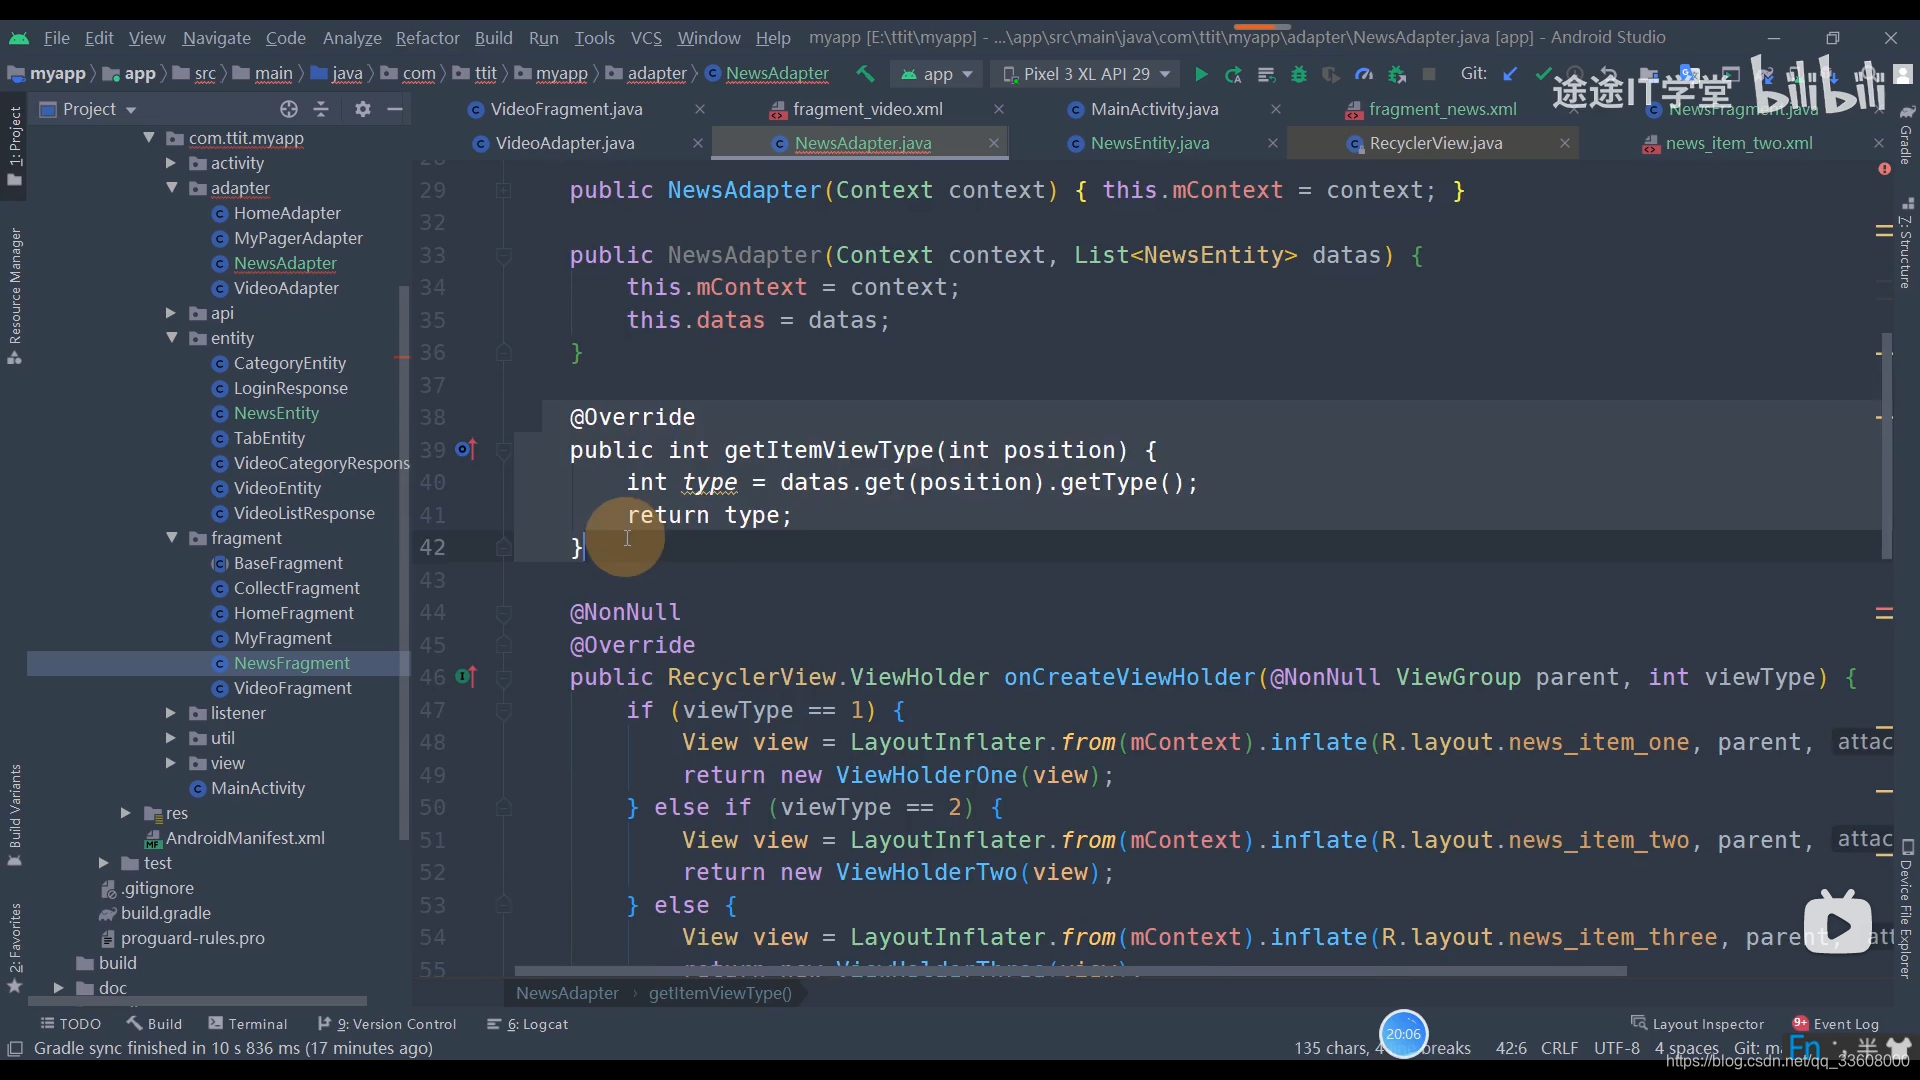This screenshot has width=1920, height=1080.
Task: Click Run with Coverage icon
Action: coord(1330,74)
